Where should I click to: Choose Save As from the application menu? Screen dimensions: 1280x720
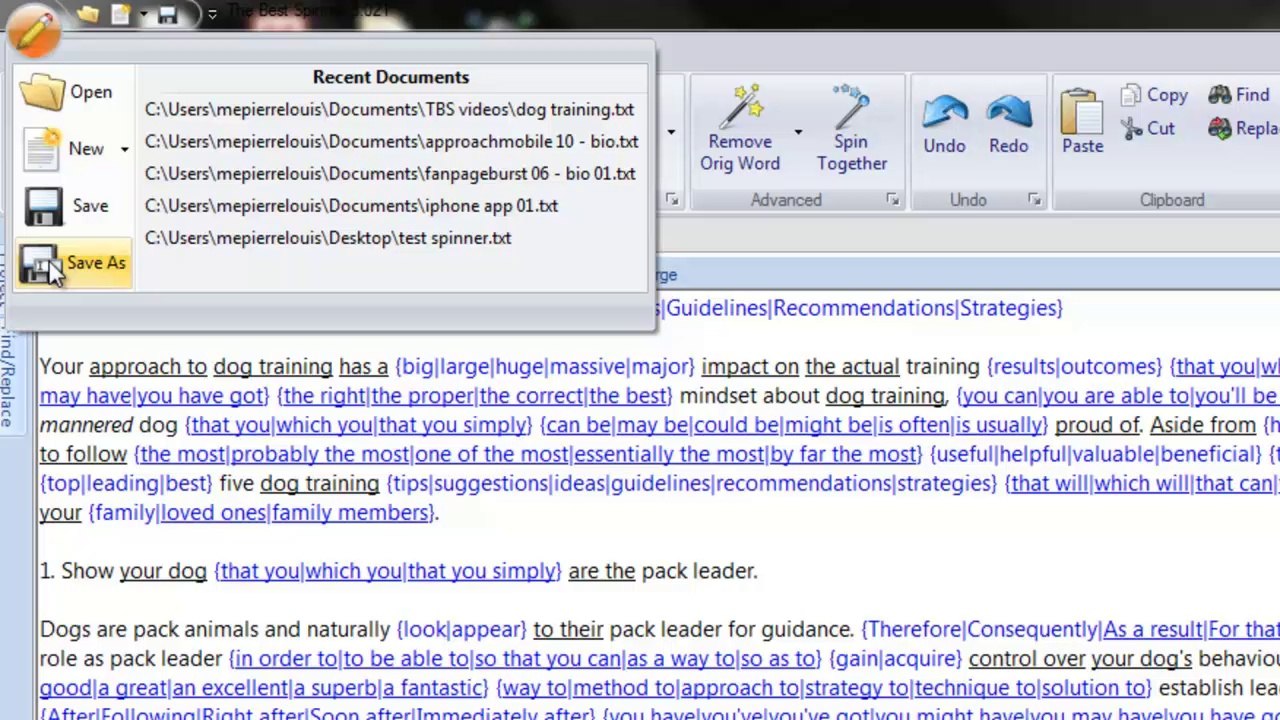74,264
